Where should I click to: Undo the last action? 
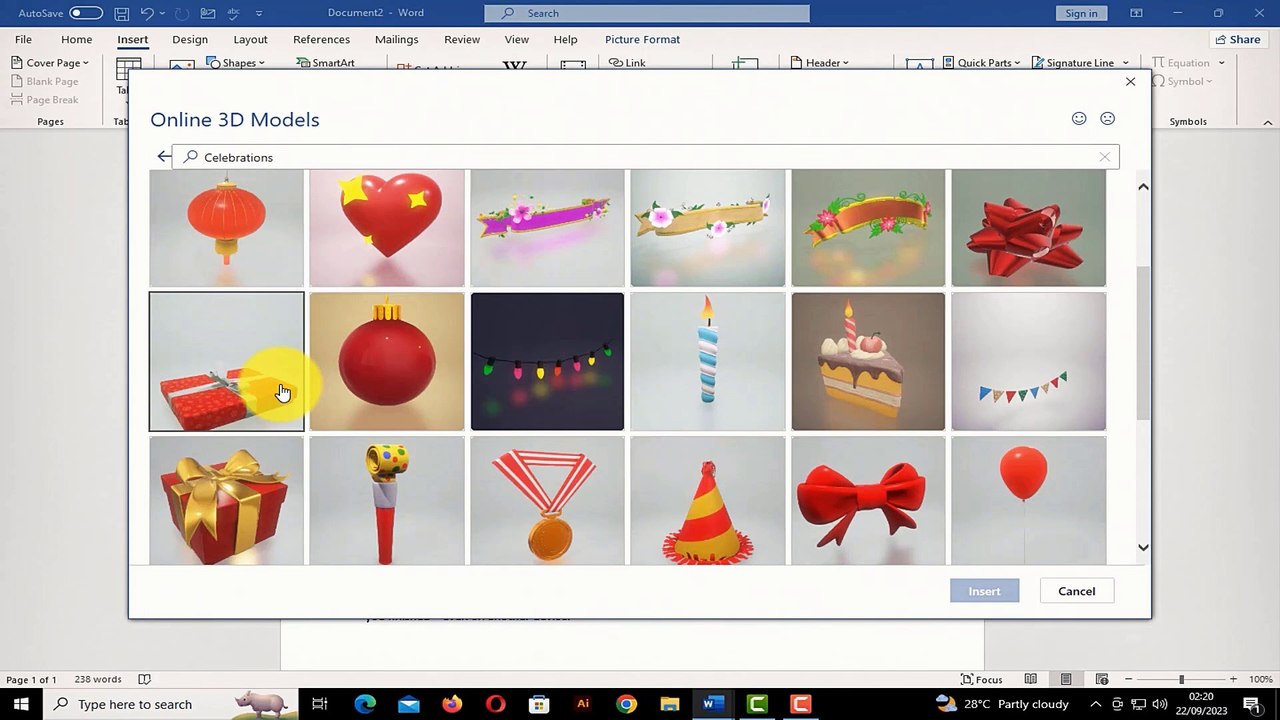(147, 13)
